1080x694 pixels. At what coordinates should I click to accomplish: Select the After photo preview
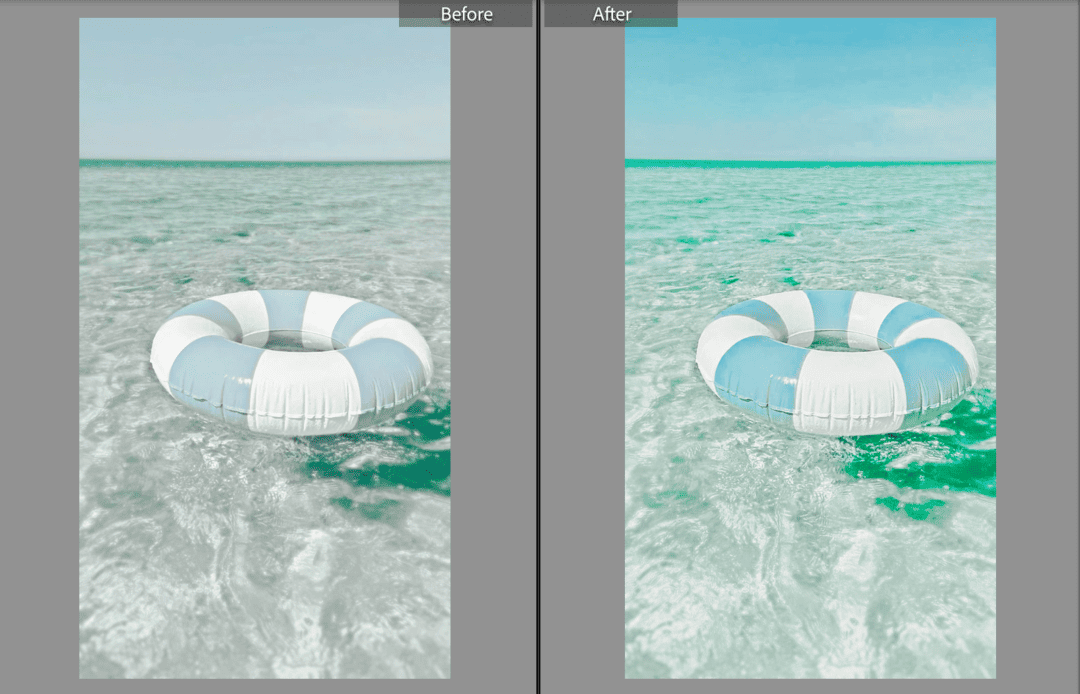[x=810, y=348]
